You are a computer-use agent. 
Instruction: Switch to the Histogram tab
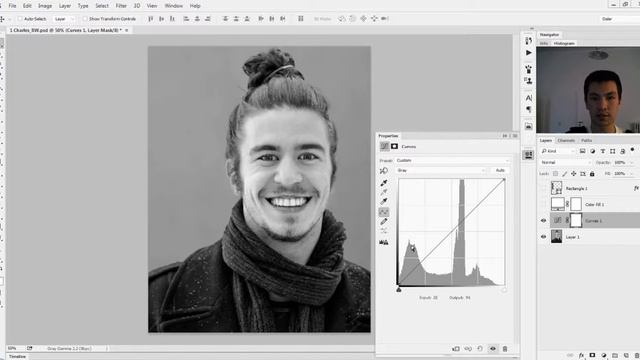(564, 43)
